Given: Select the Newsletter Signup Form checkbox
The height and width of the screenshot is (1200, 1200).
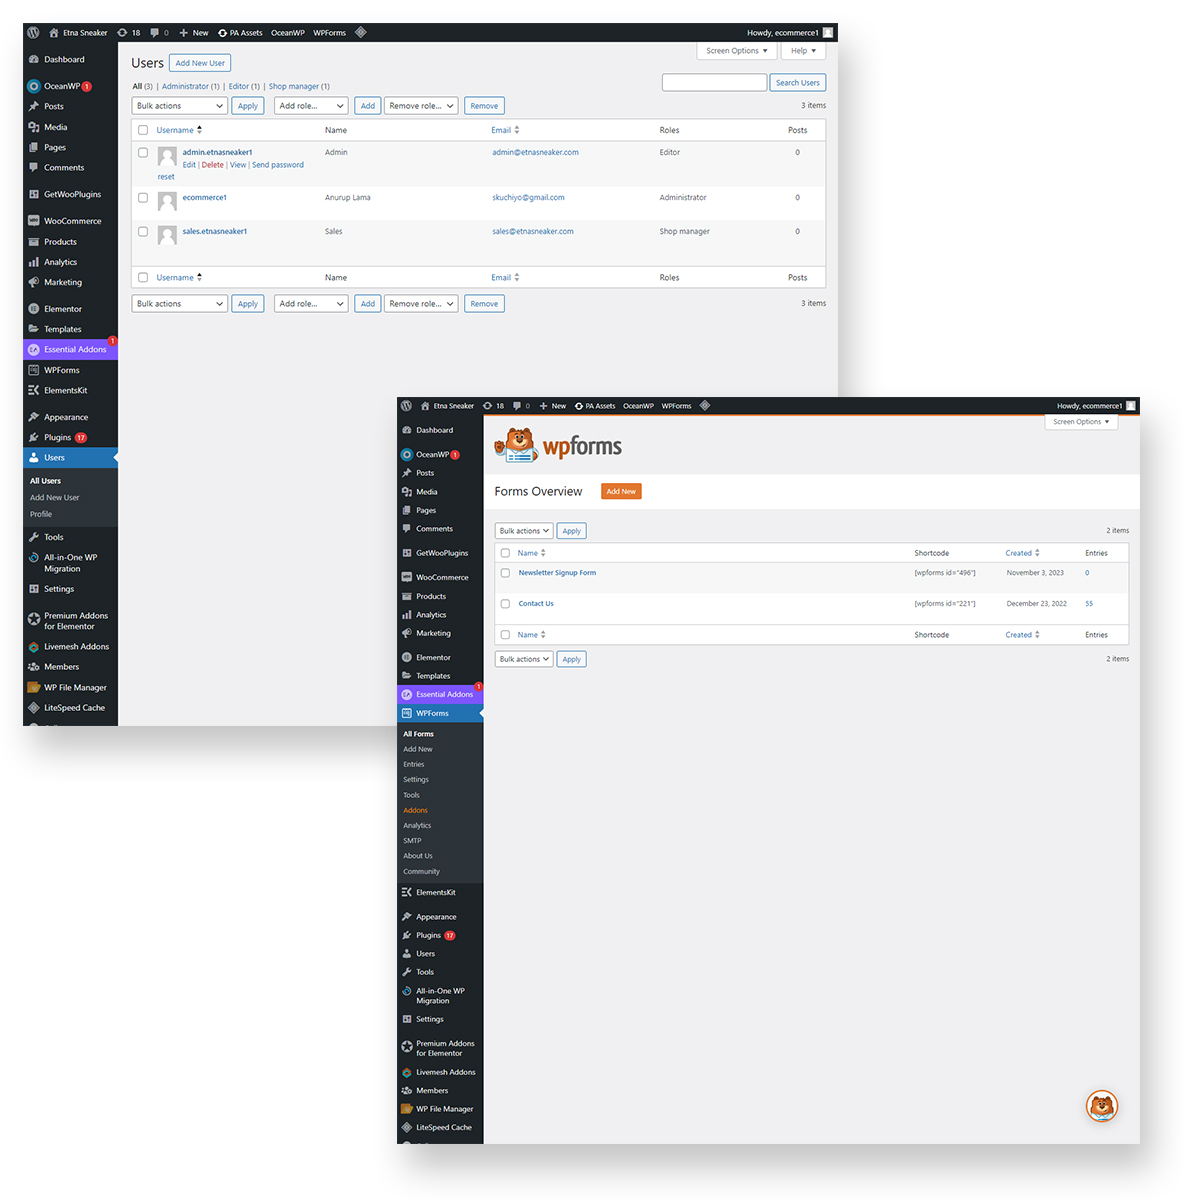Looking at the screenshot, I should pyautogui.click(x=506, y=572).
